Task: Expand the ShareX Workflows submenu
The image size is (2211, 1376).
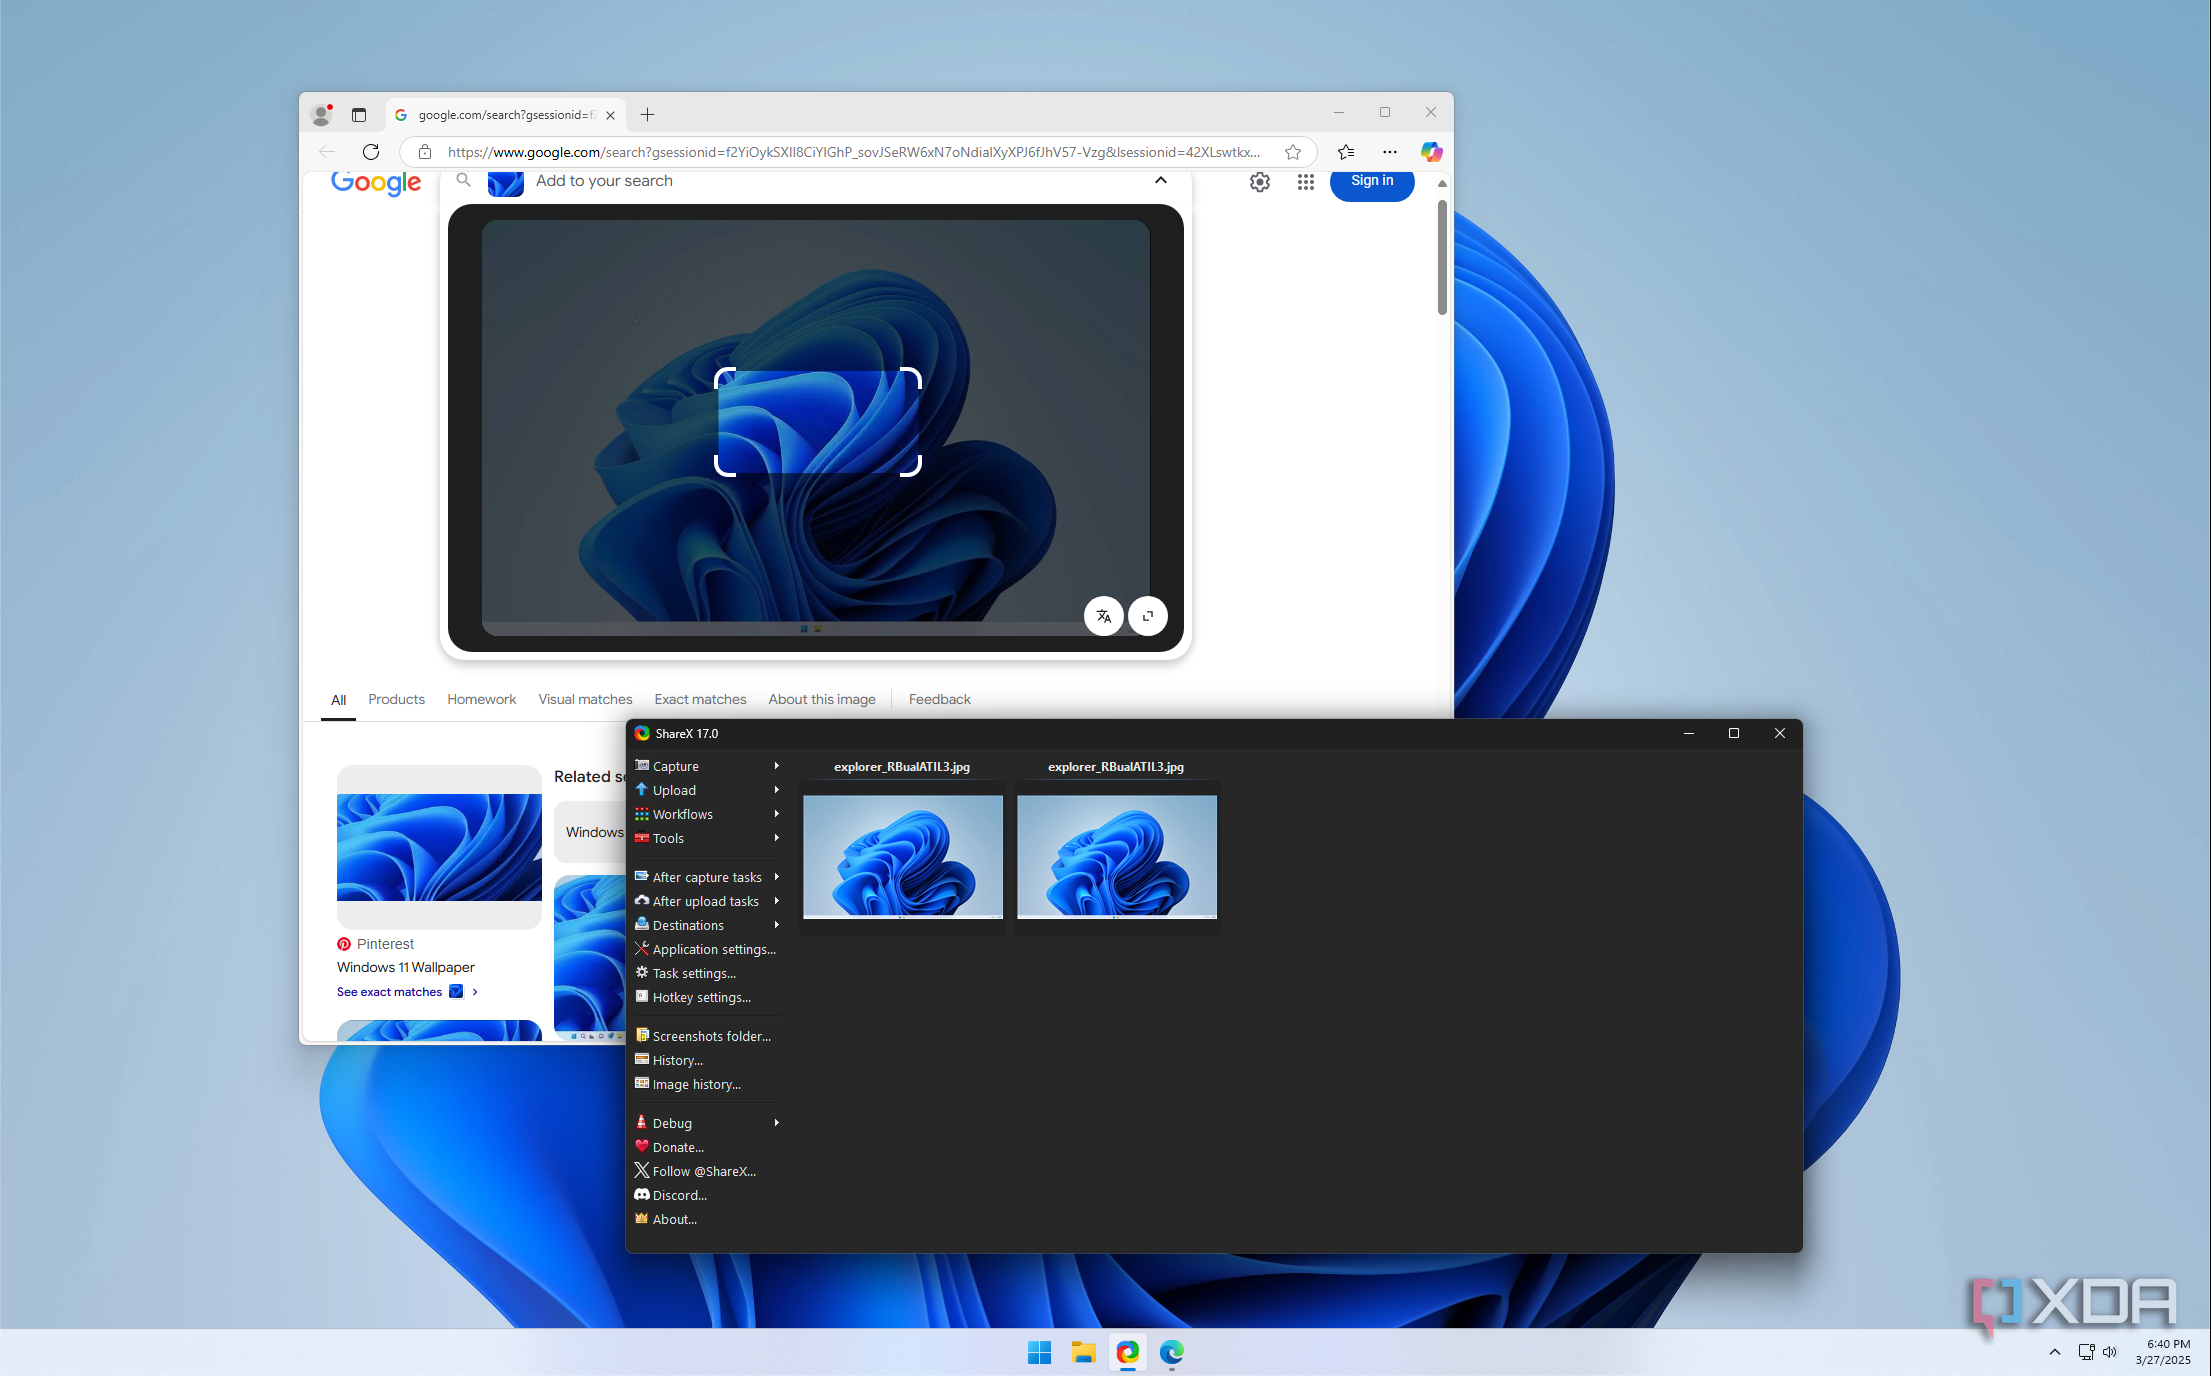Action: click(x=706, y=814)
